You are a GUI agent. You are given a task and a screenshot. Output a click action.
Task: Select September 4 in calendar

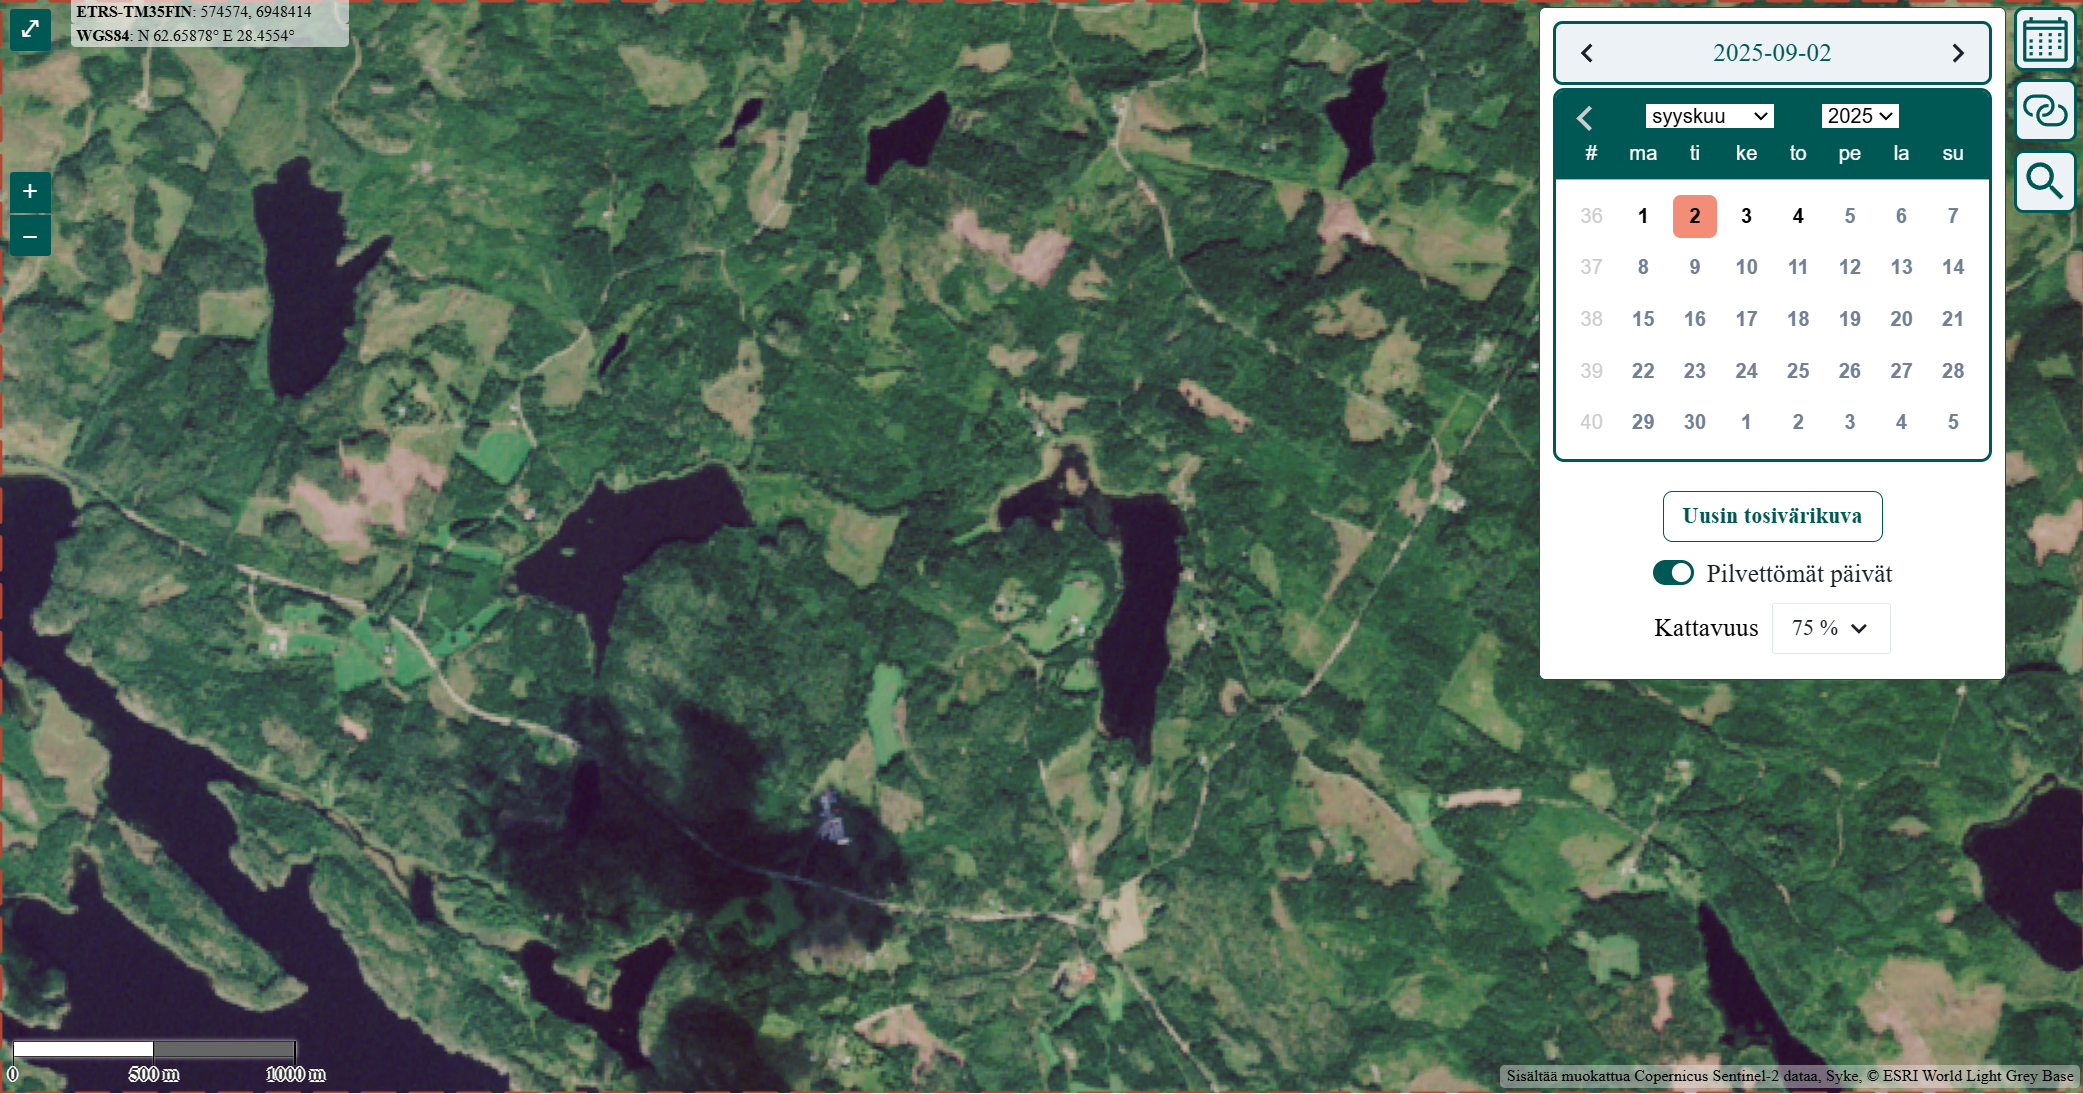point(1798,216)
